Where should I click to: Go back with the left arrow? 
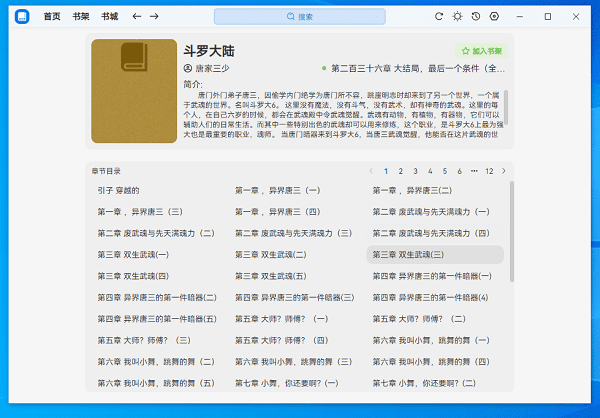tap(137, 16)
